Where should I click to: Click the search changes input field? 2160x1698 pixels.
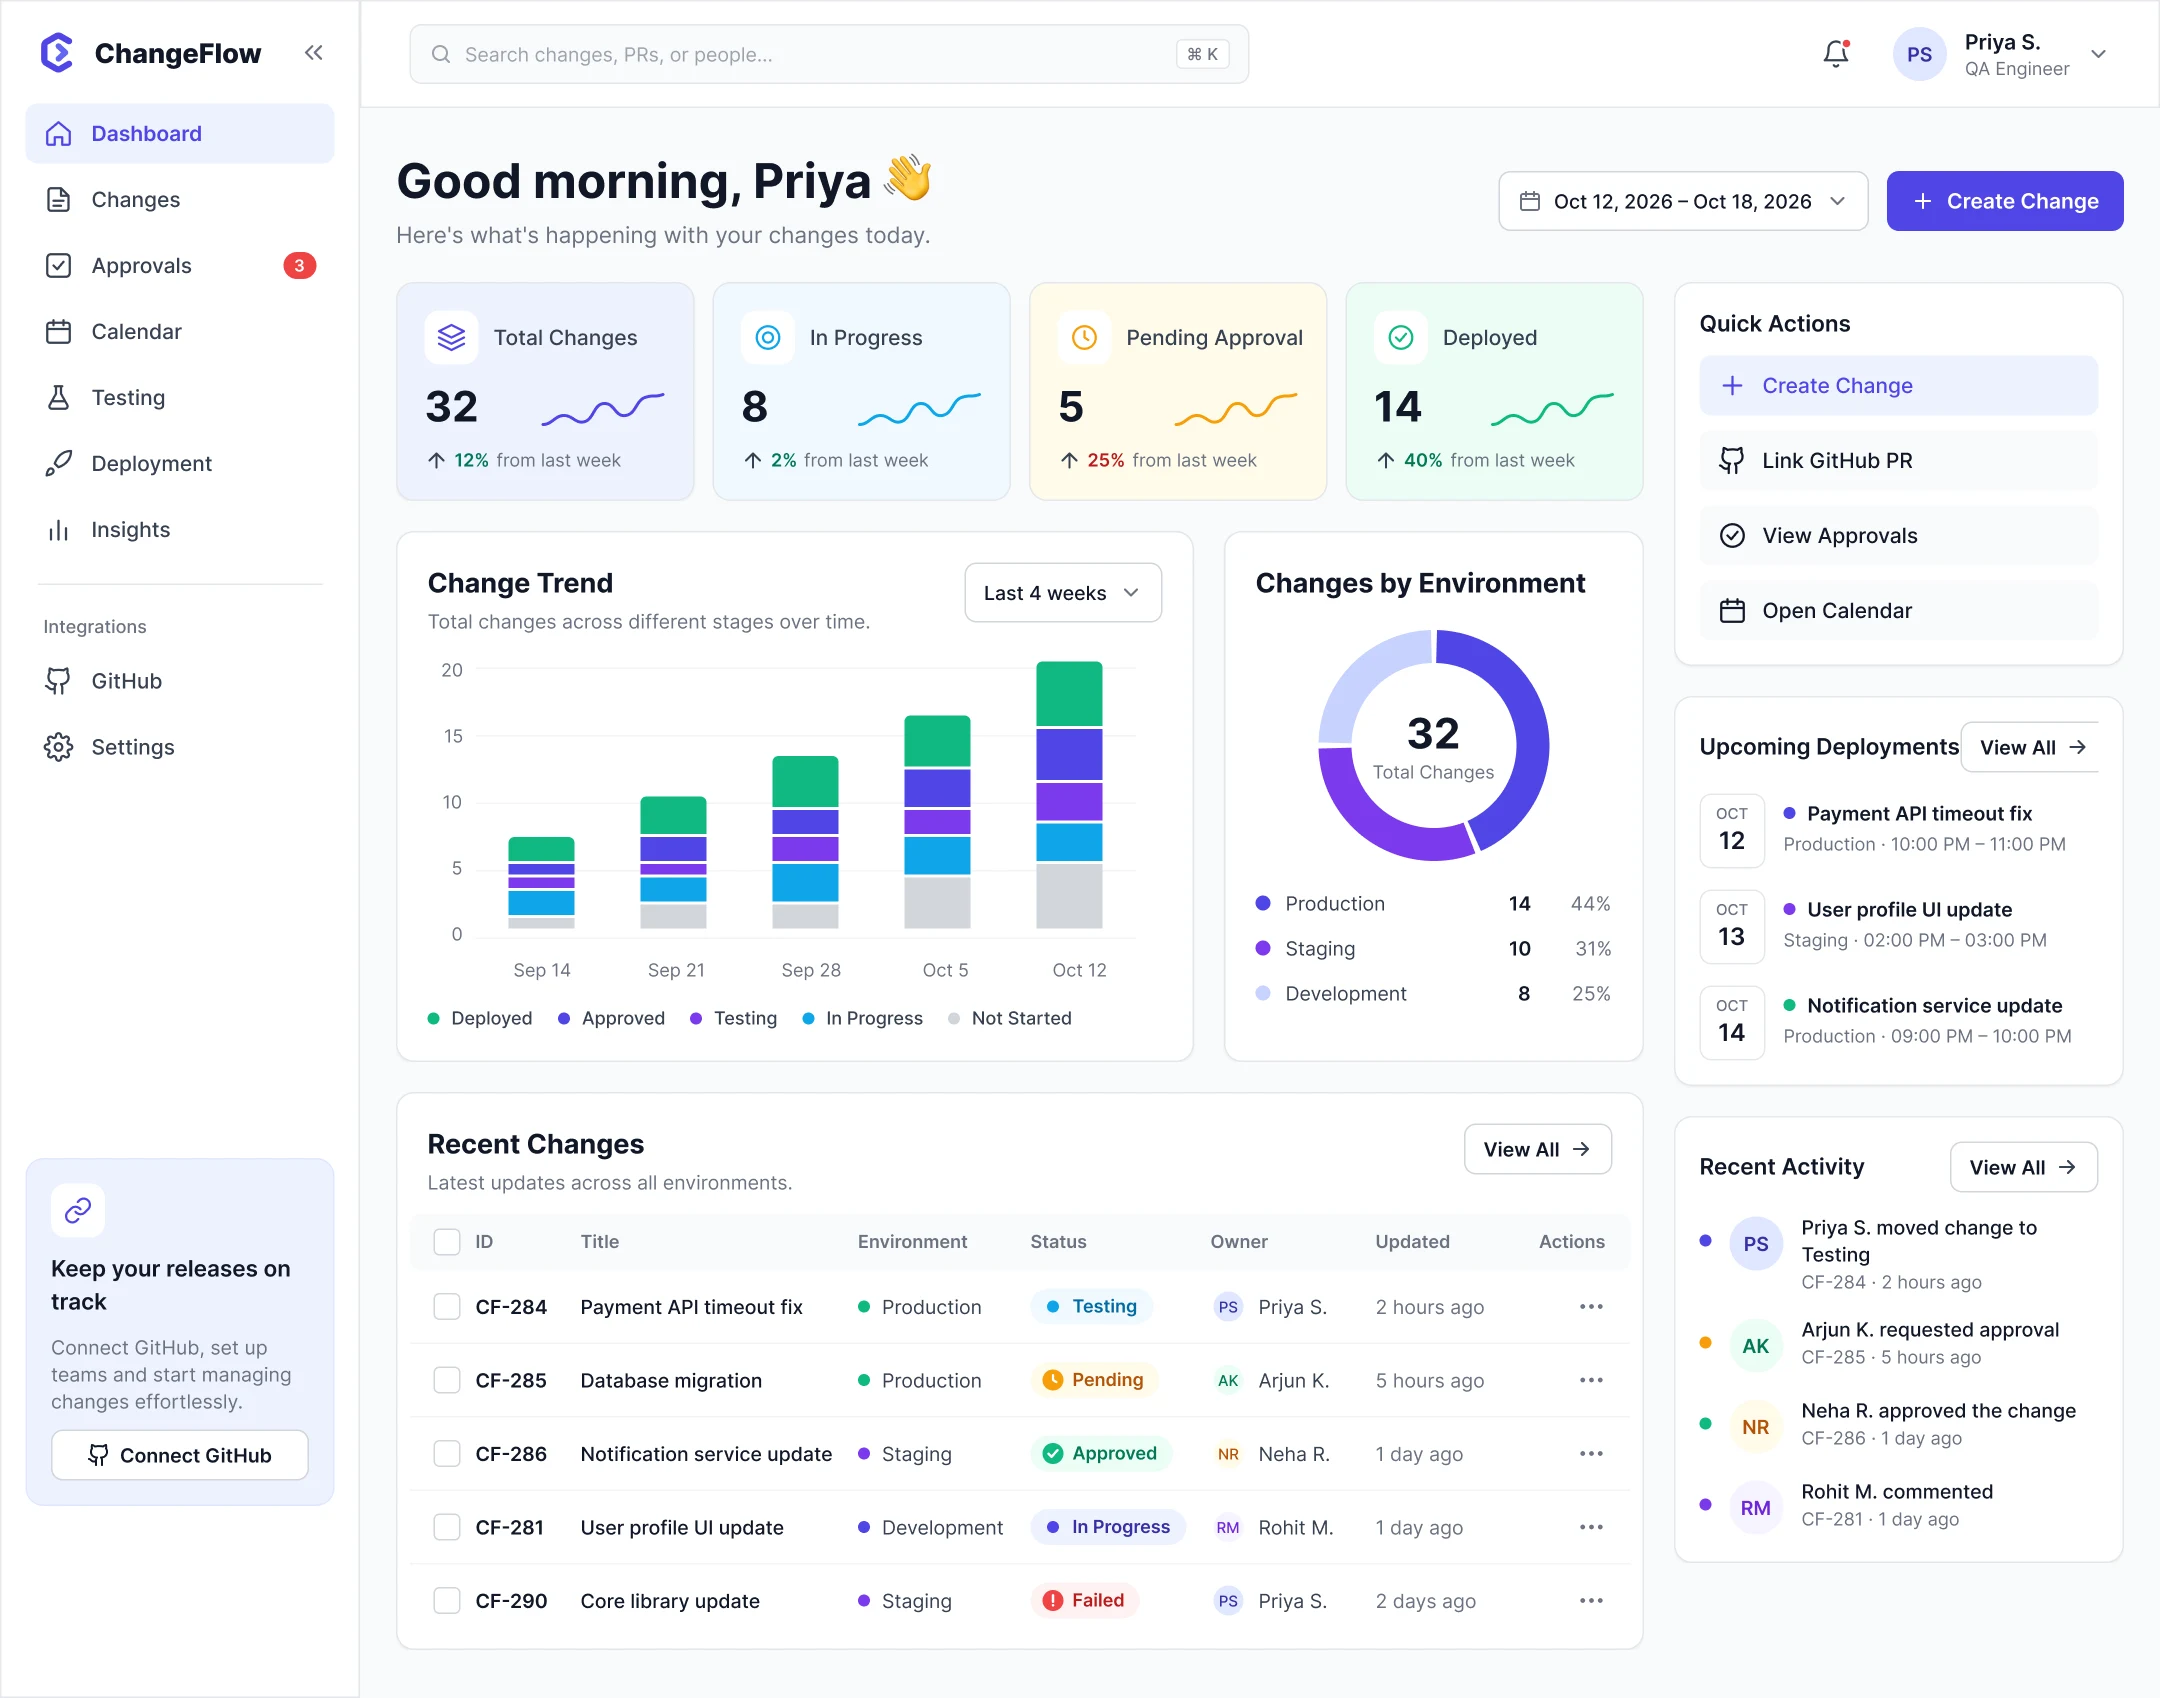[x=829, y=54]
